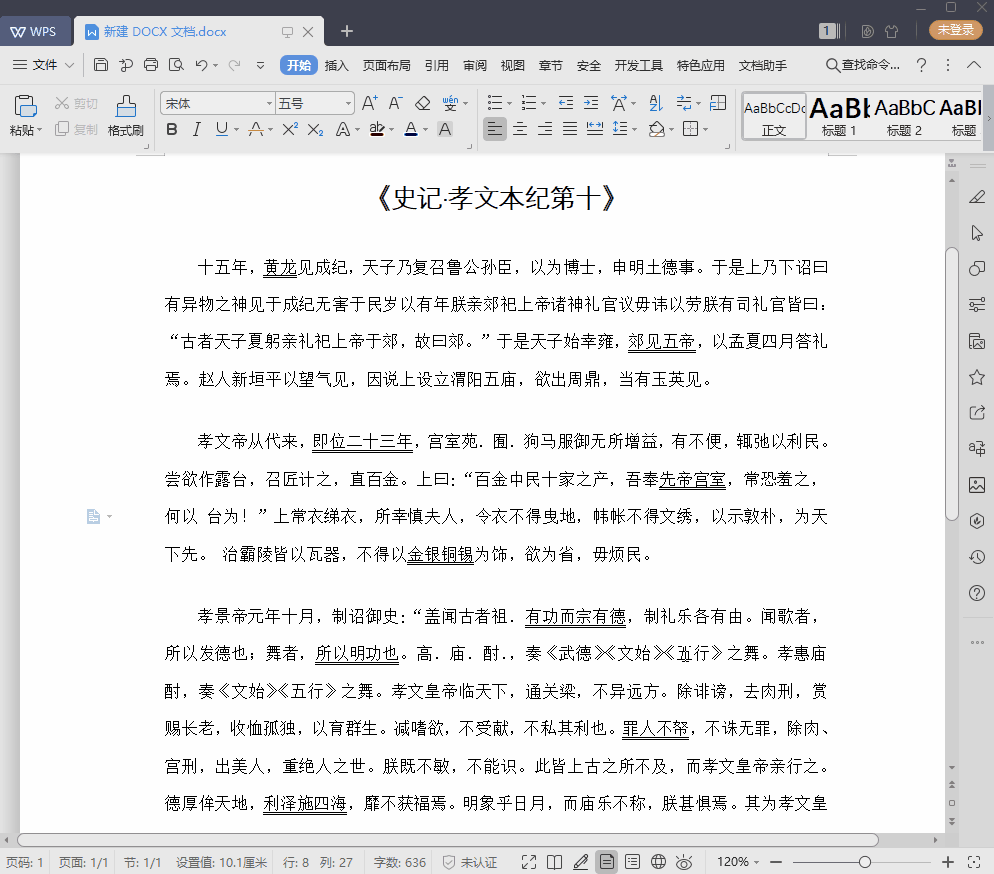Click the star favorites icon in sidebar
This screenshot has height=874, width=994.
pyautogui.click(x=977, y=378)
